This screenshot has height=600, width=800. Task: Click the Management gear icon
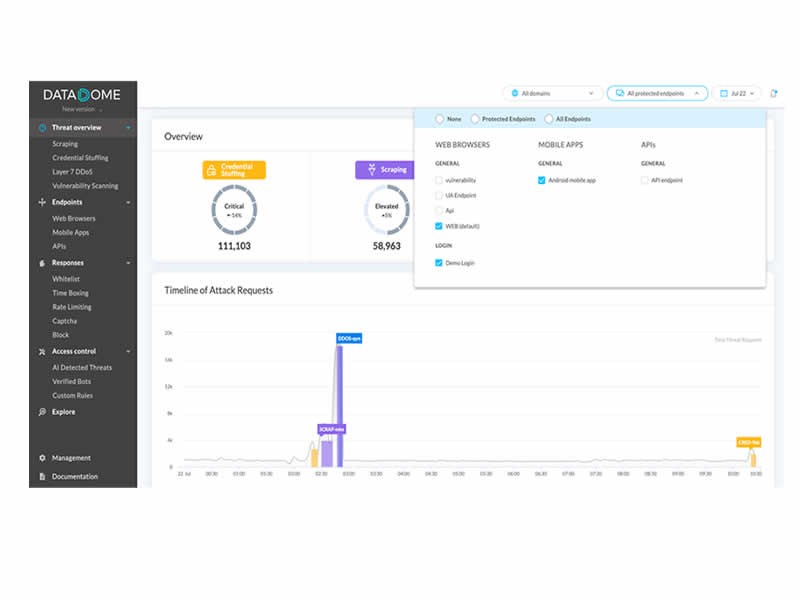tap(42, 458)
